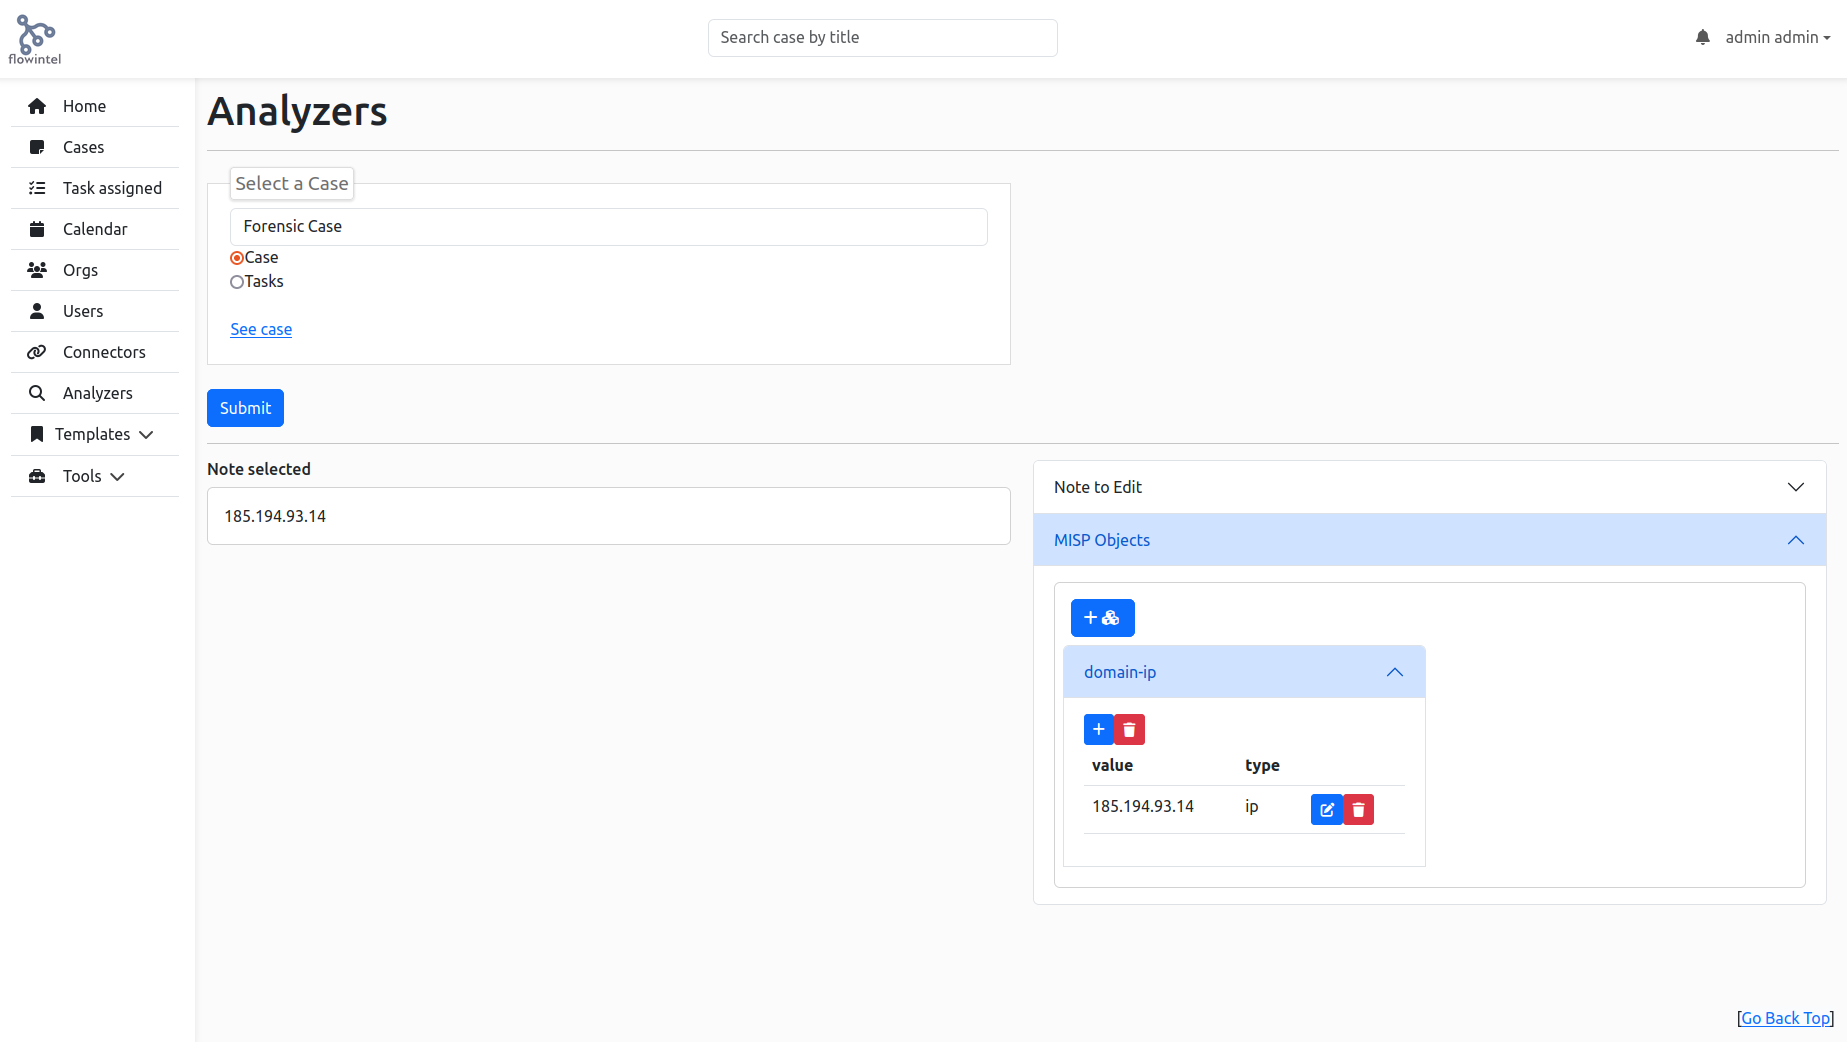The width and height of the screenshot is (1847, 1042).
Task: Click the value column header
Action: pos(1112,765)
